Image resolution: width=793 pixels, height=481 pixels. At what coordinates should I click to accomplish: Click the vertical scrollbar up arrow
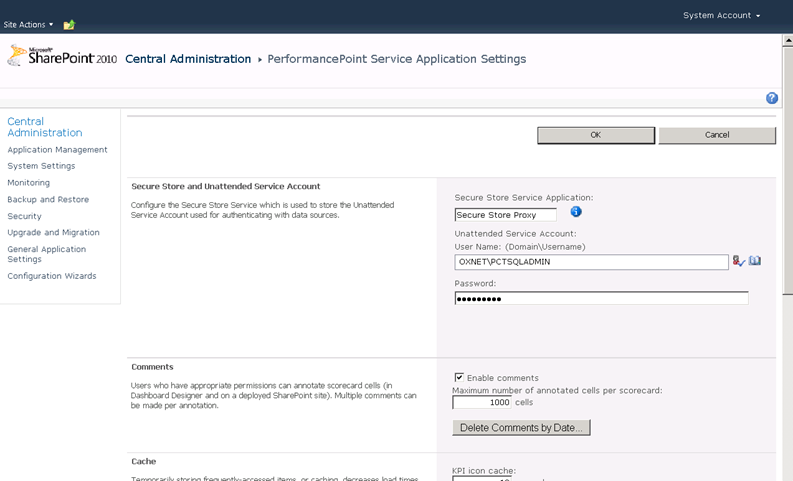click(x=788, y=40)
